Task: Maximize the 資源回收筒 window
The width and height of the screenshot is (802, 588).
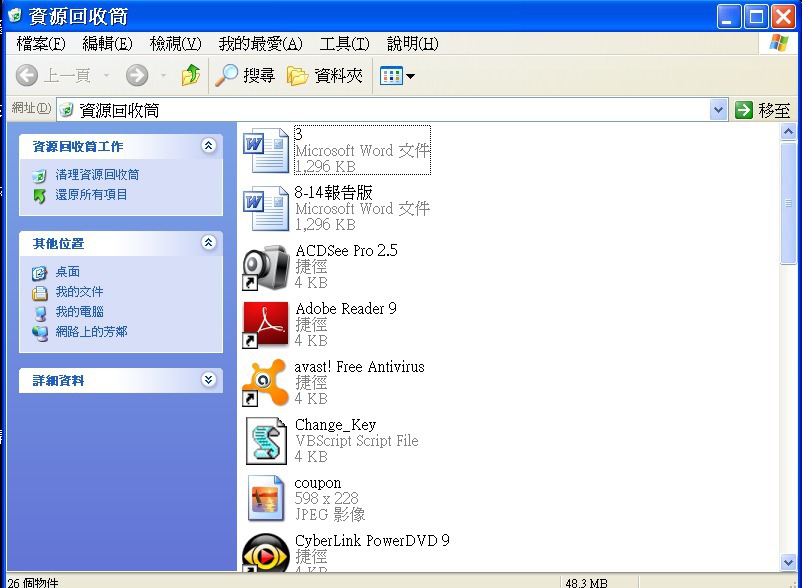Action: (755, 16)
